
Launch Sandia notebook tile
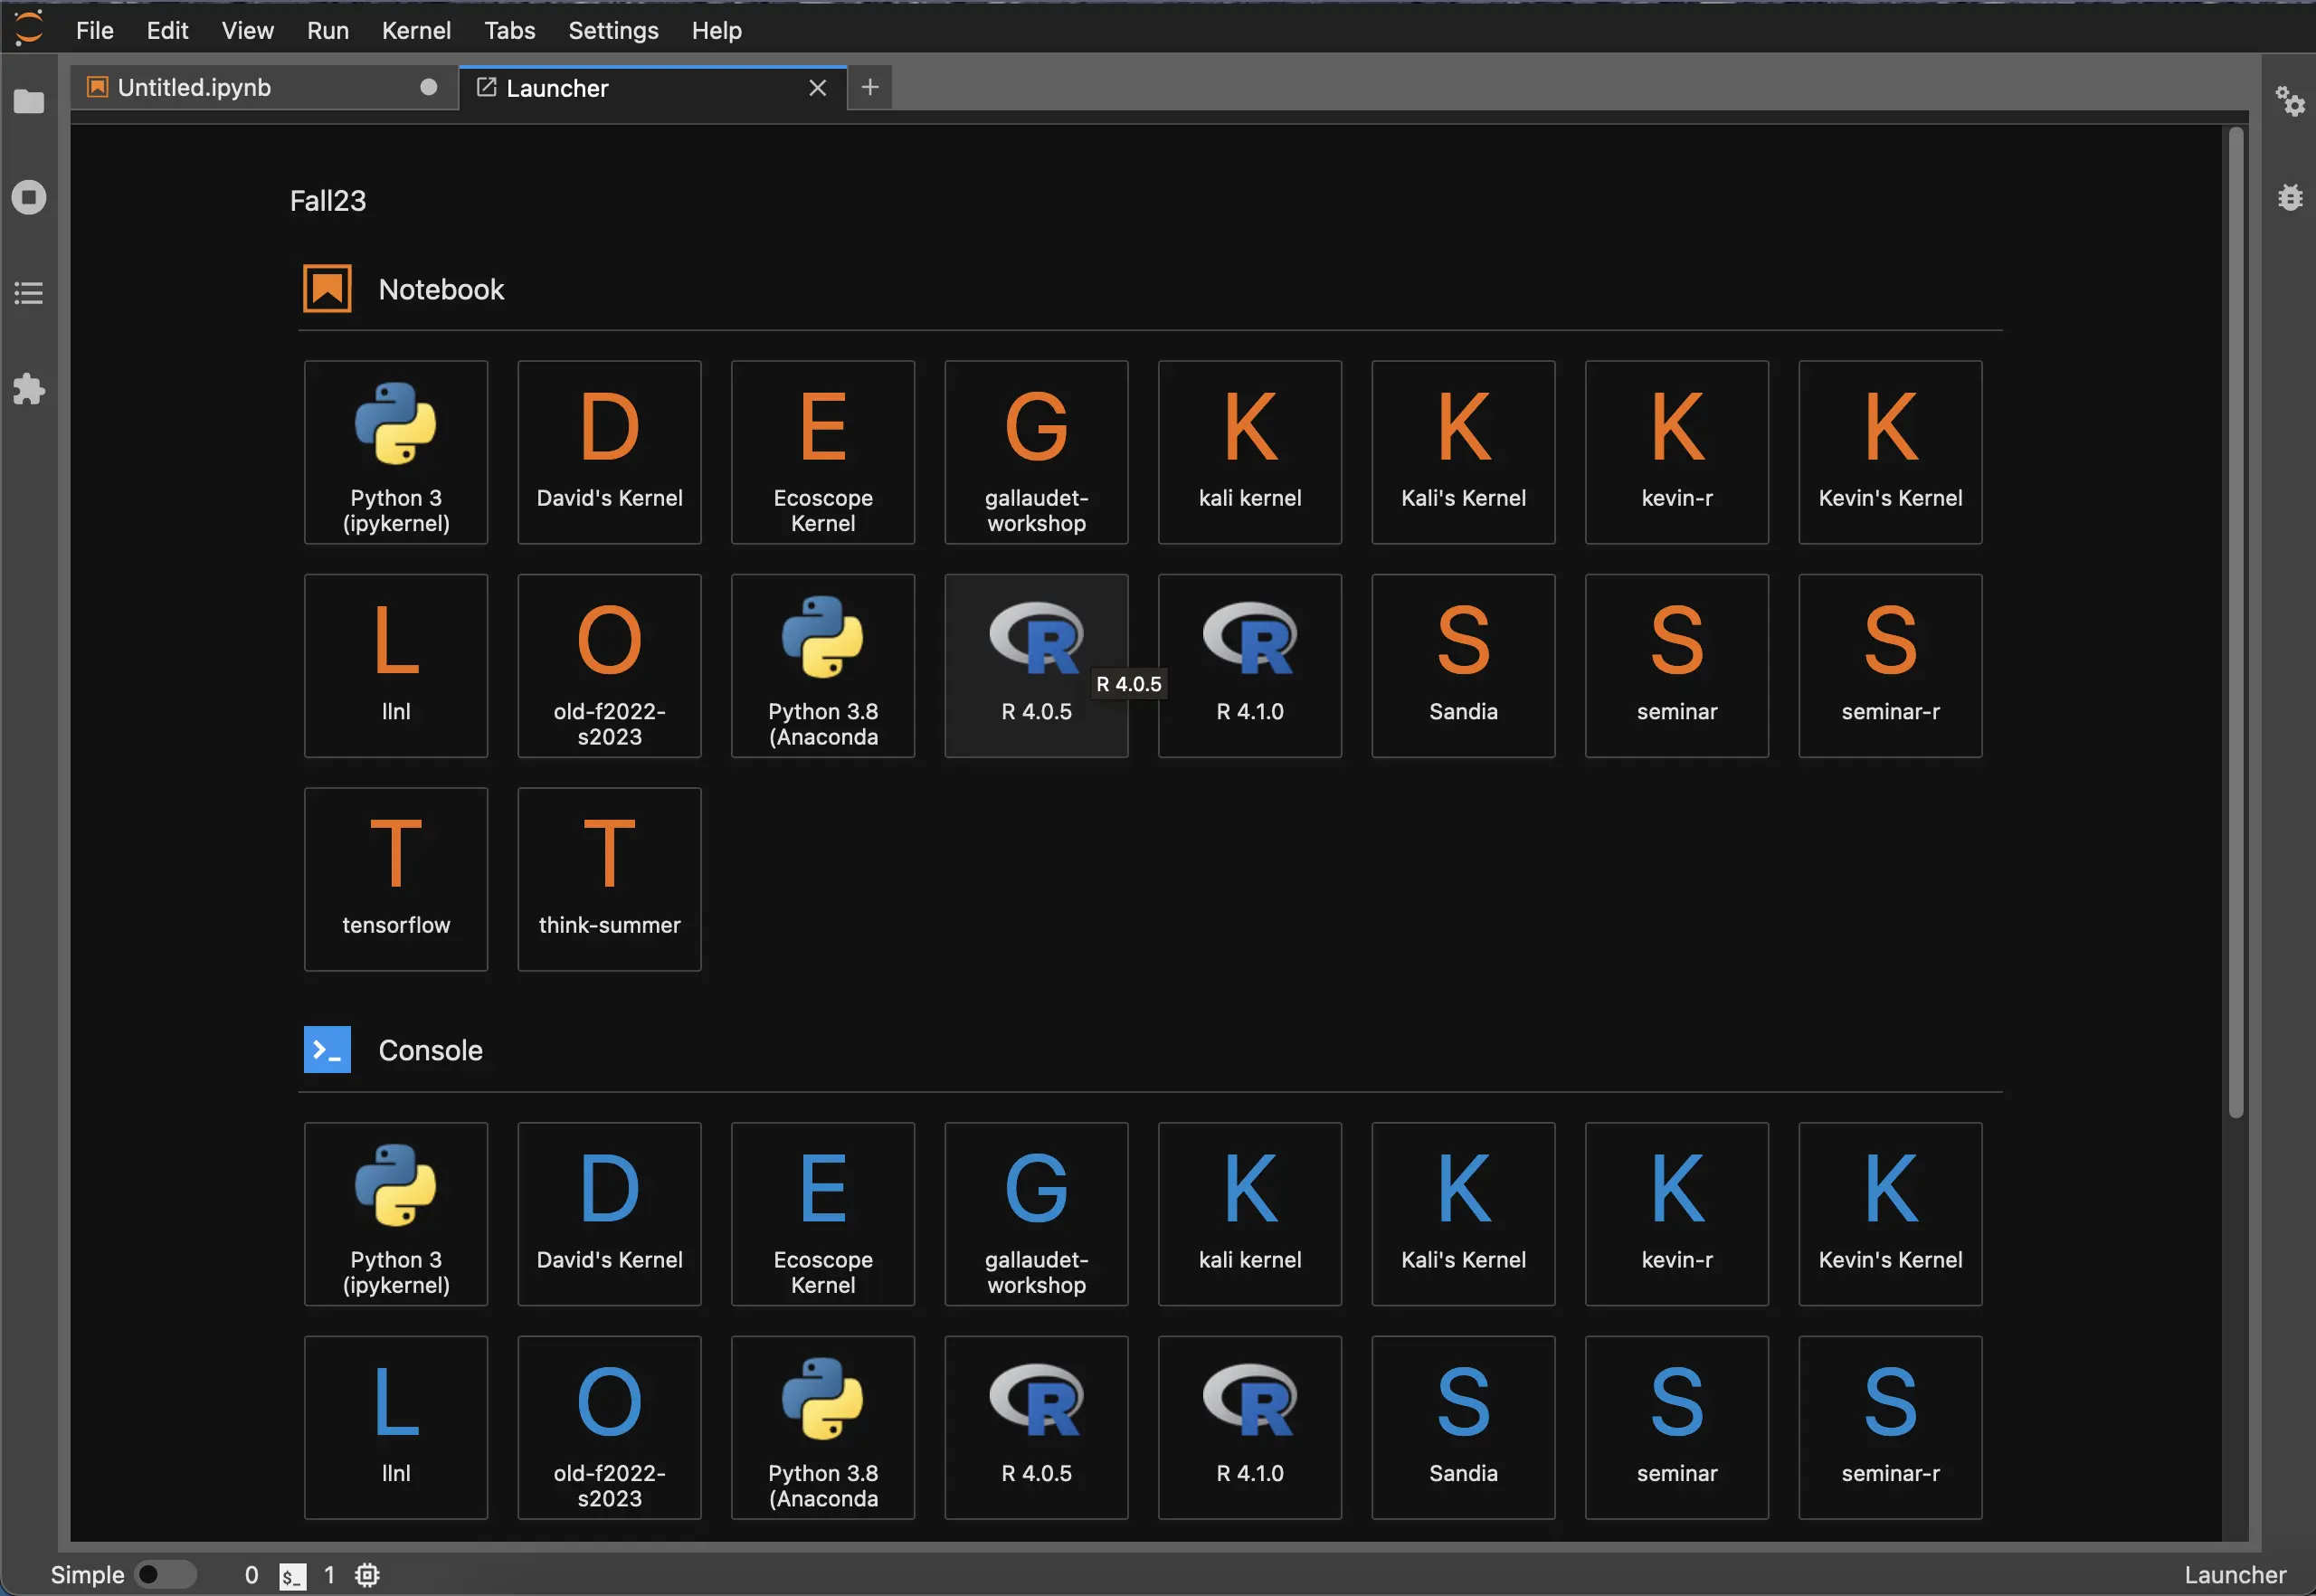coord(1463,666)
